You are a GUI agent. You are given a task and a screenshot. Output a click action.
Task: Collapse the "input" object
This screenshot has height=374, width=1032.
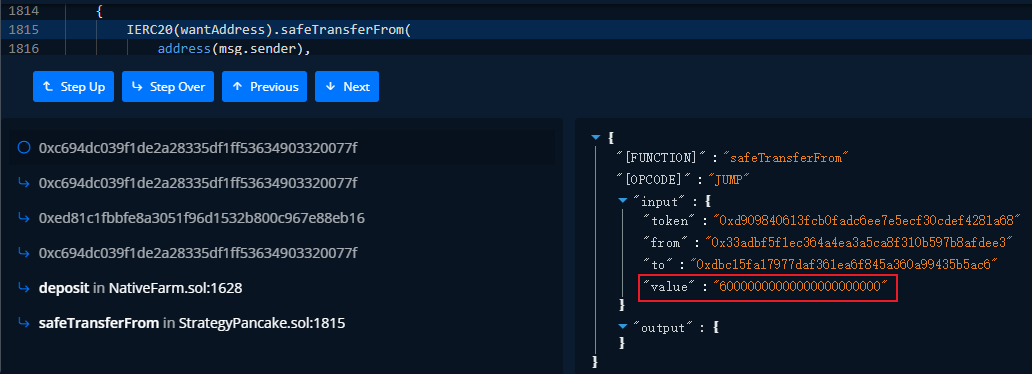pos(624,201)
